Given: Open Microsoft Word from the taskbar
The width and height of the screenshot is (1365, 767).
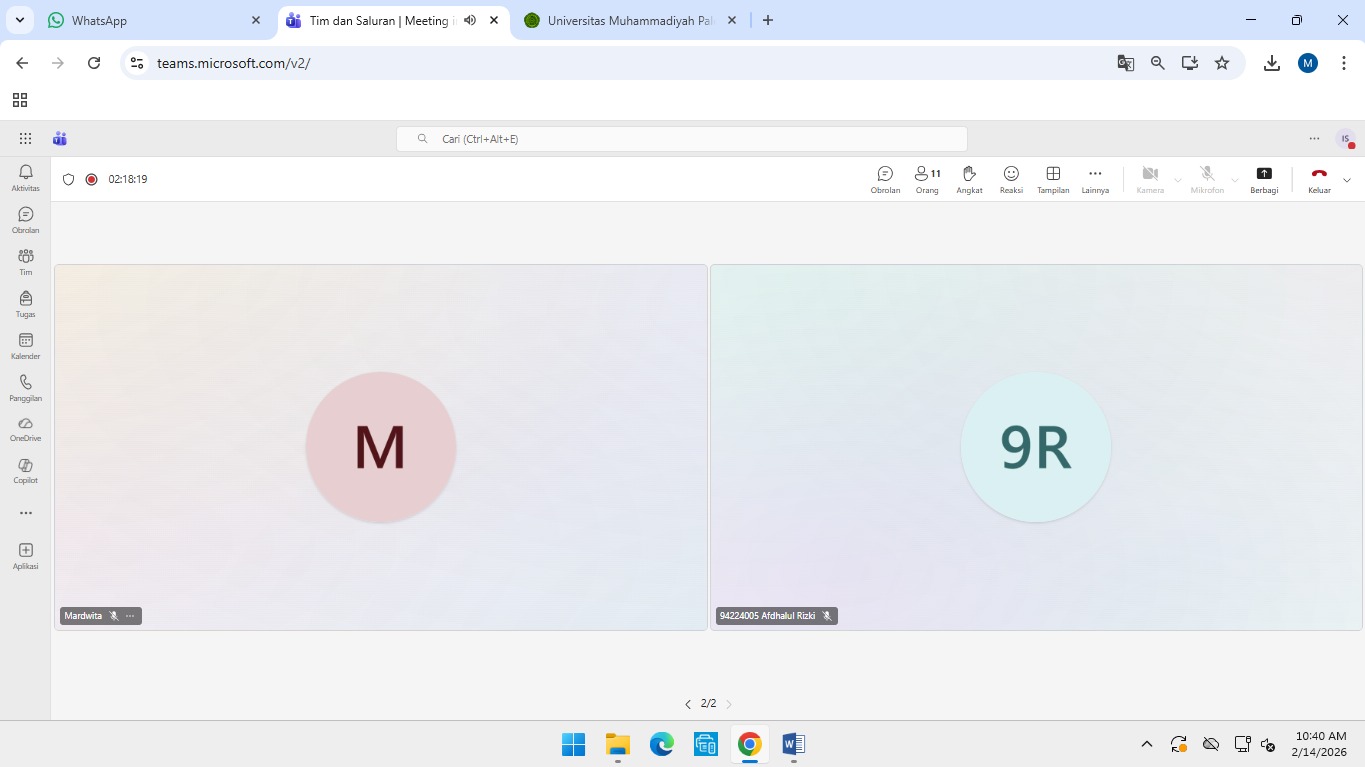Looking at the screenshot, I should click(x=793, y=744).
